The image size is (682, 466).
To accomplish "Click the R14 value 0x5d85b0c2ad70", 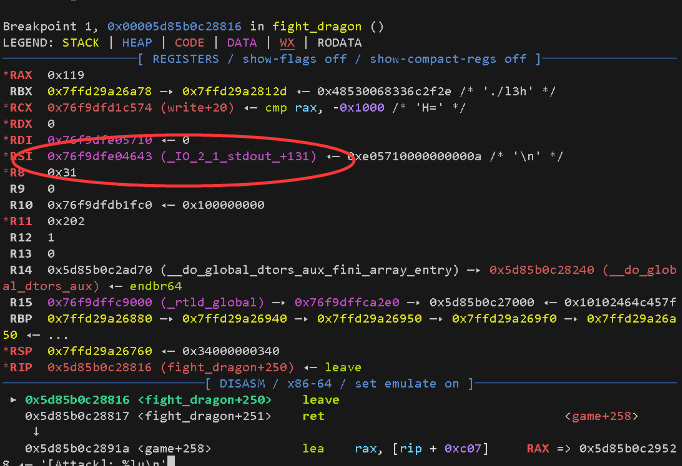I will pyautogui.click(x=100, y=270).
